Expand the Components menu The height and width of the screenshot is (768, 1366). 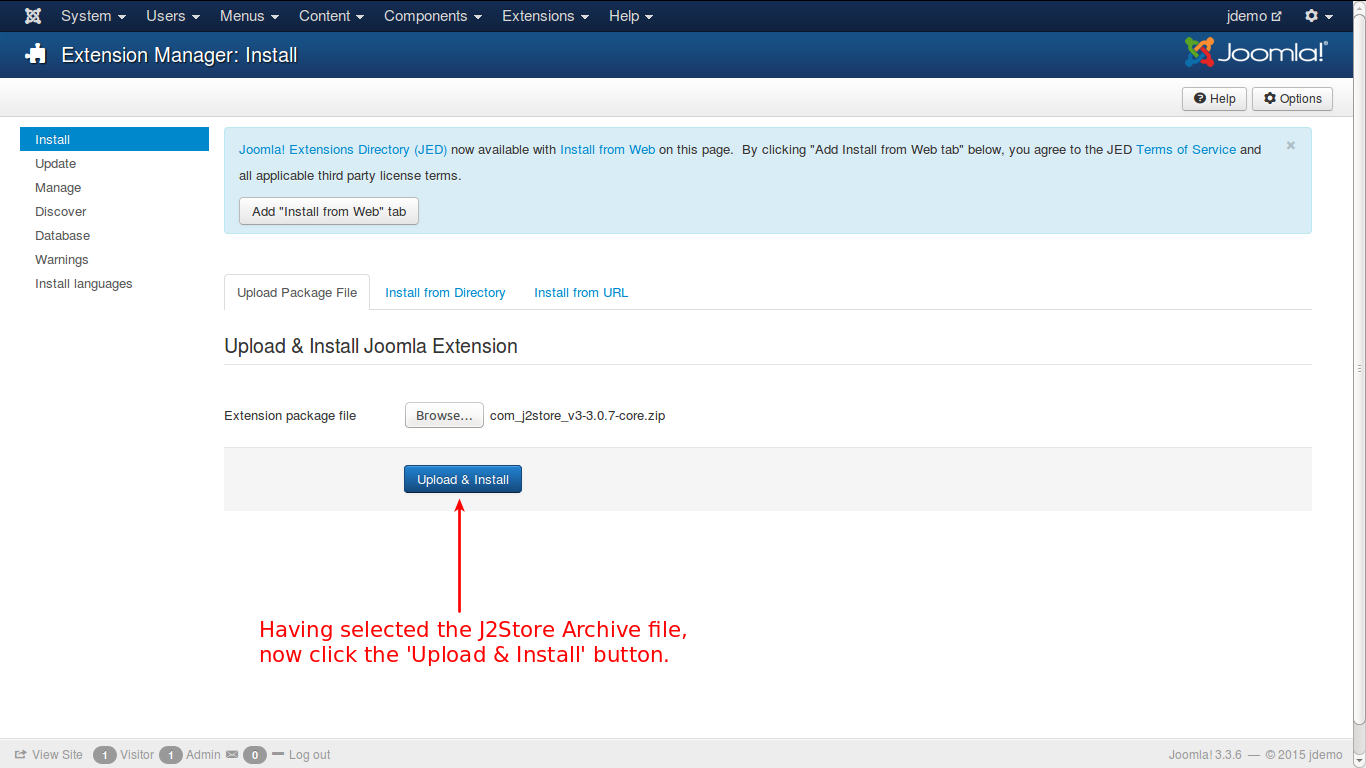coord(433,16)
